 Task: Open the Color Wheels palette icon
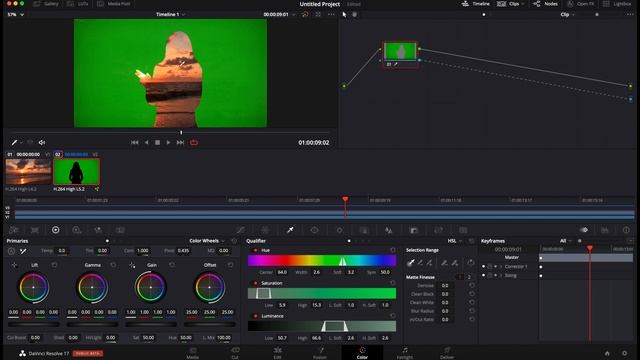(x=56, y=230)
